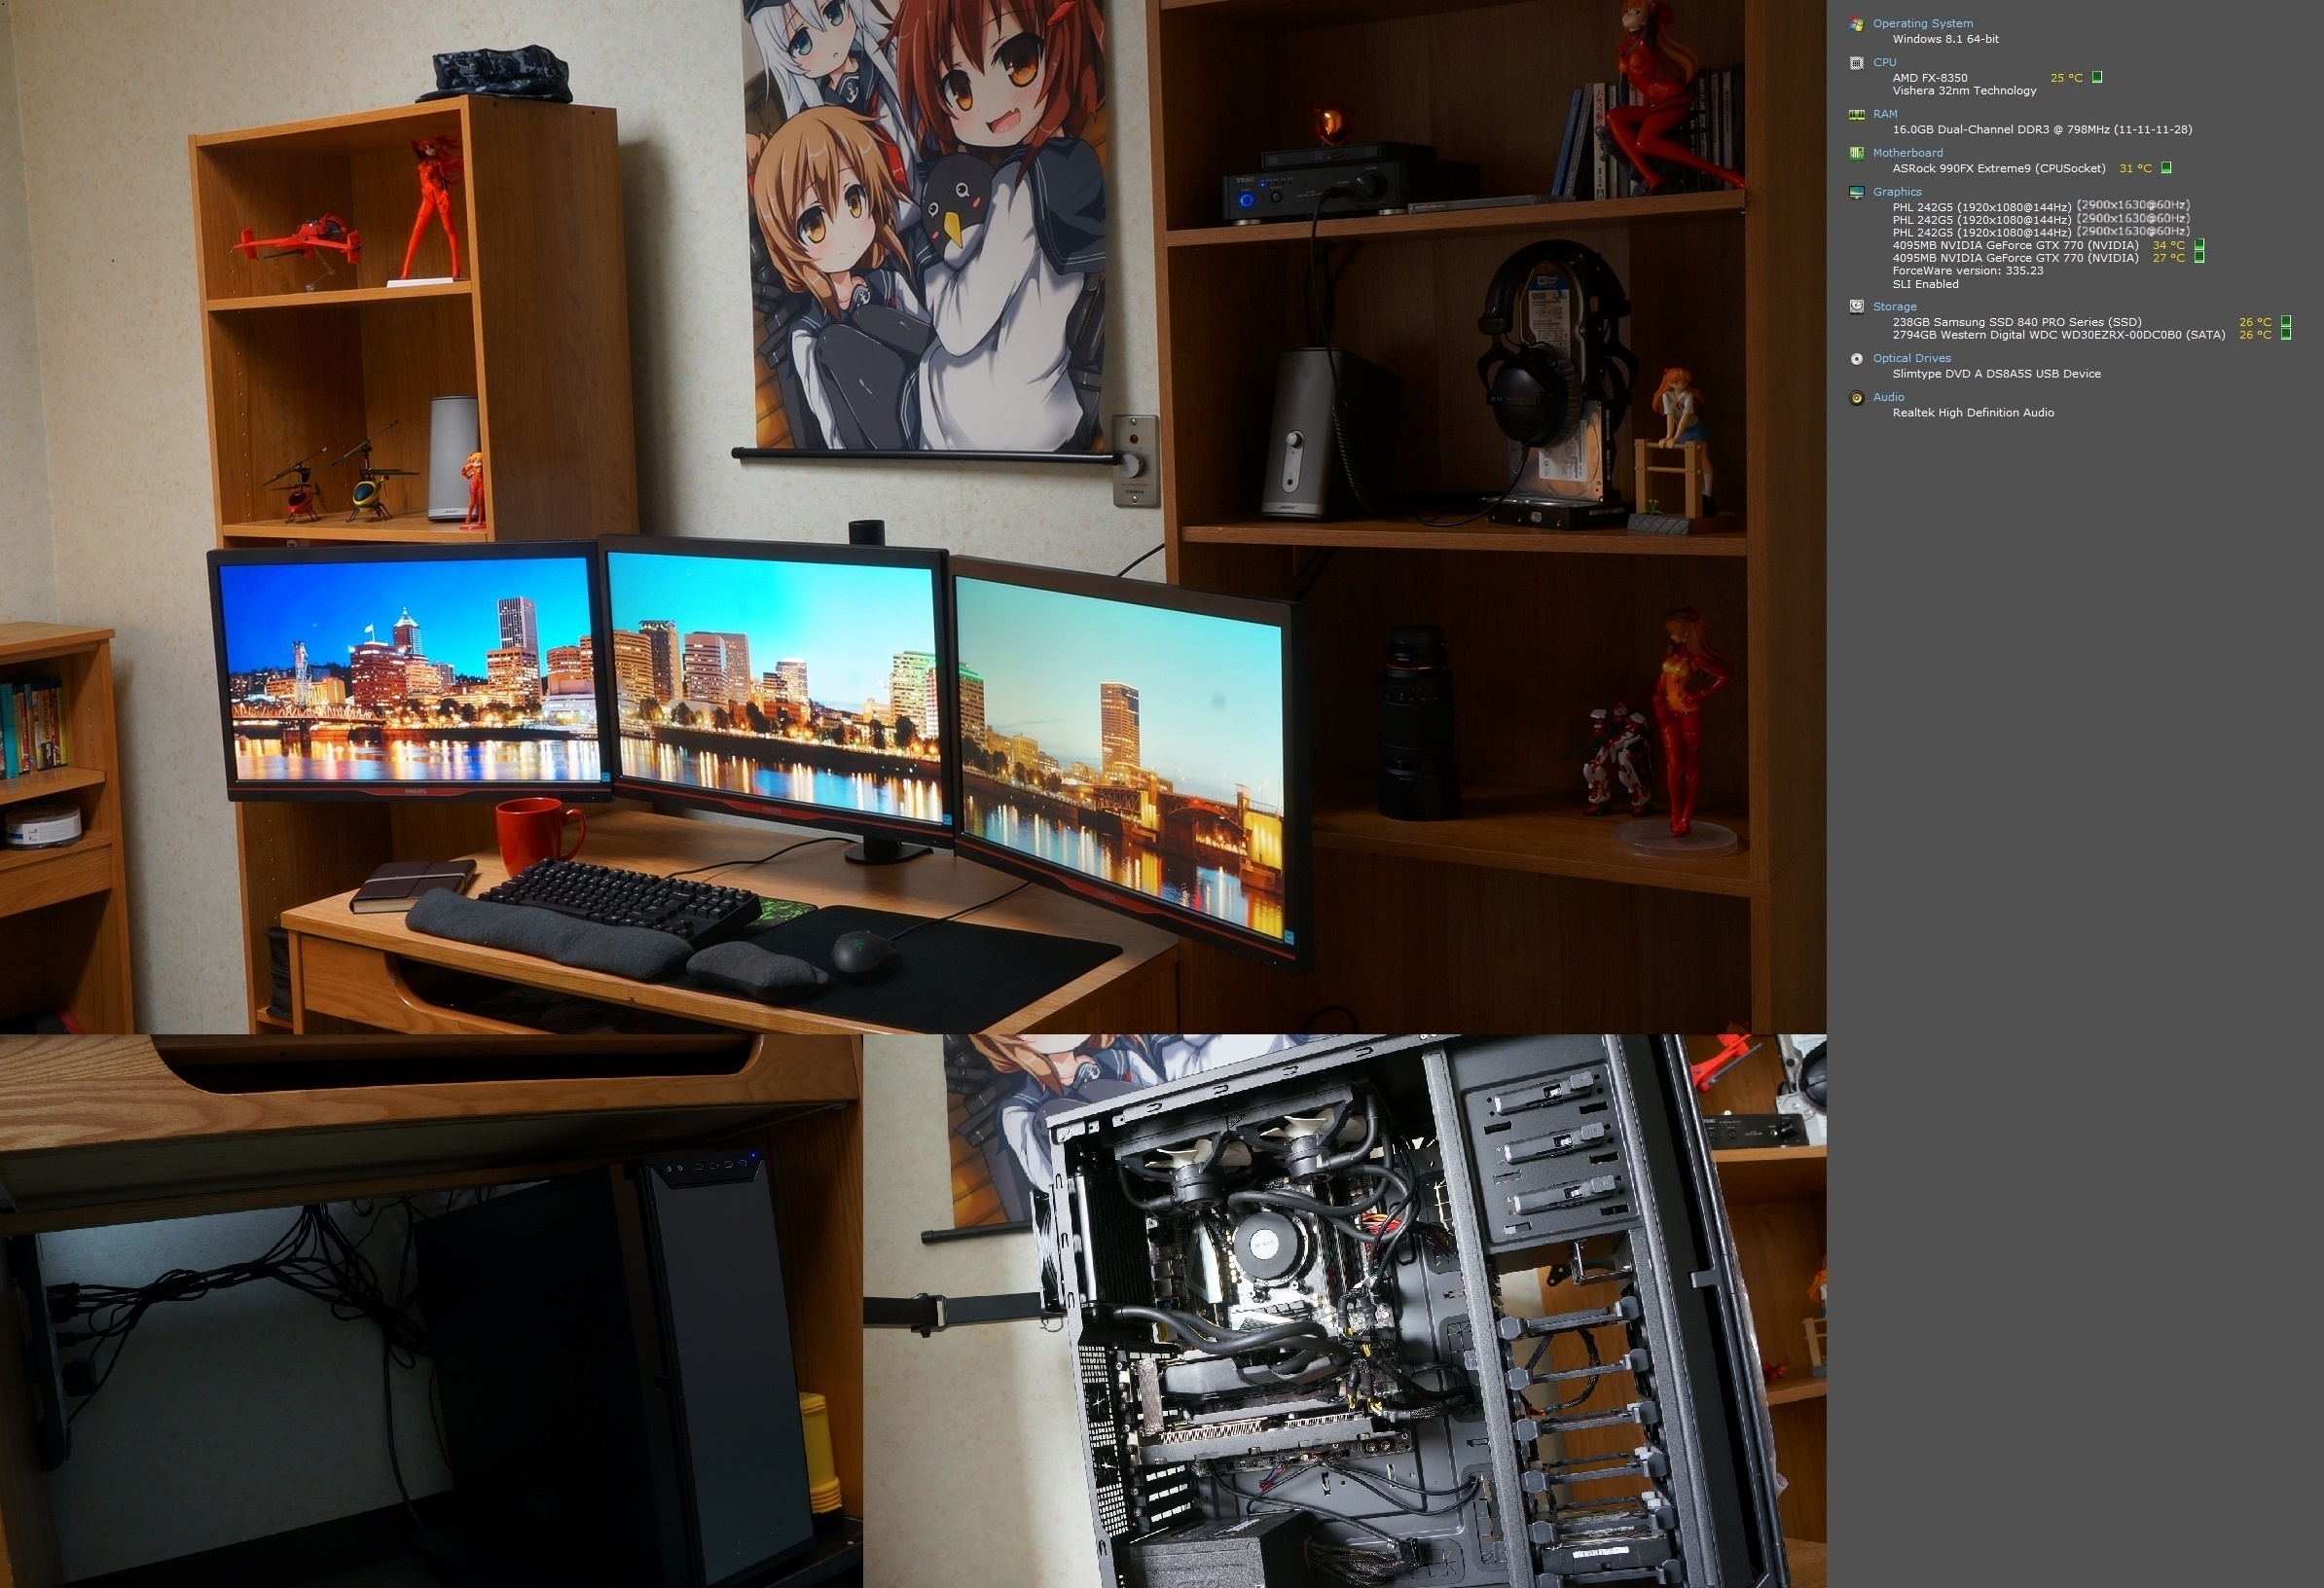Click GPU temperature indicator beside 34 °C
The width and height of the screenshot is (2324, 1588).
[2199, 245]
